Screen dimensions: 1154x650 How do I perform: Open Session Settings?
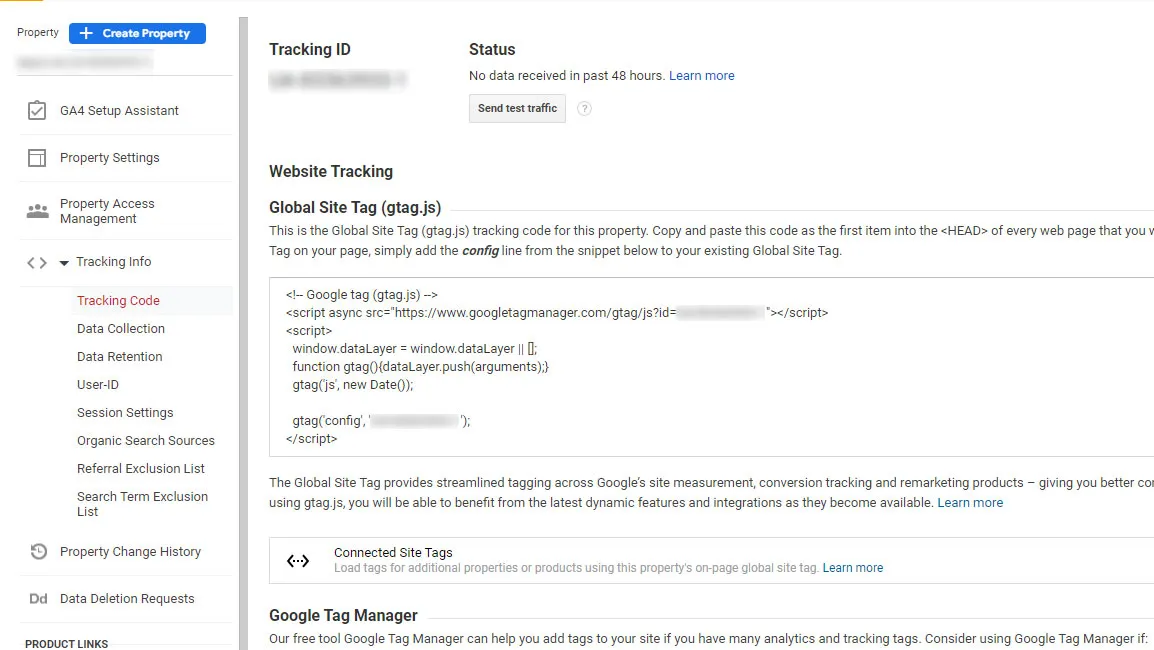pos(125,412)
